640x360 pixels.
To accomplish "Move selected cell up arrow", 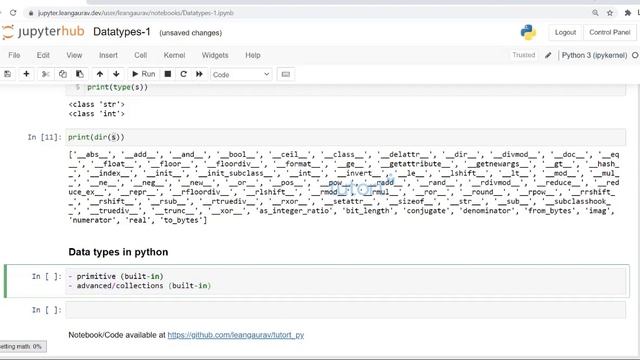I will coord(100,74).
